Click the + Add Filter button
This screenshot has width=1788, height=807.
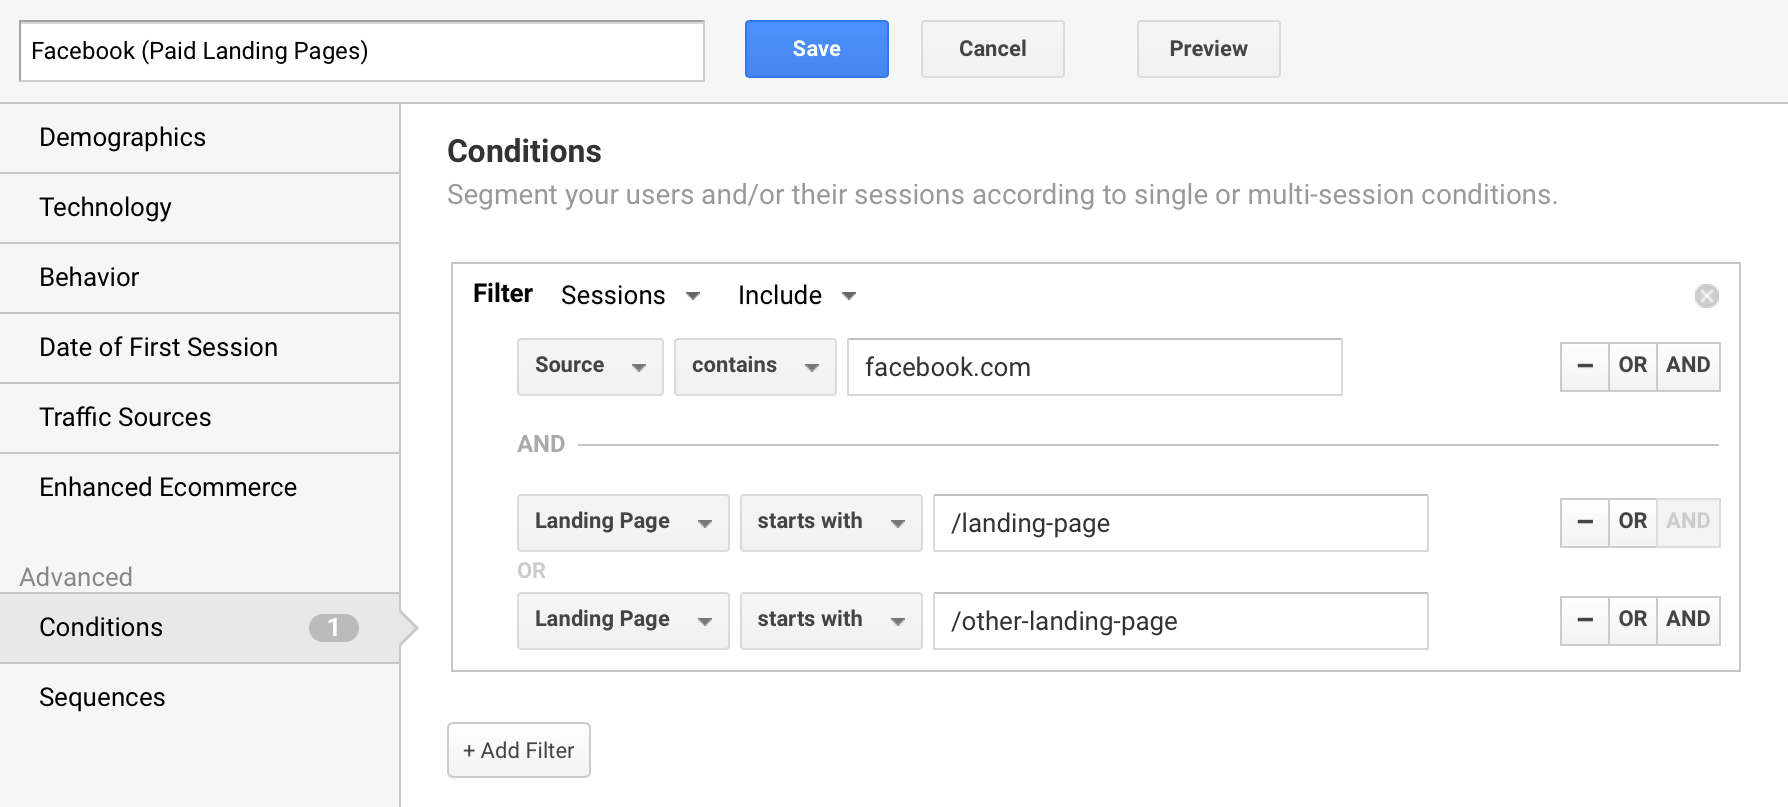pos(518,750)
